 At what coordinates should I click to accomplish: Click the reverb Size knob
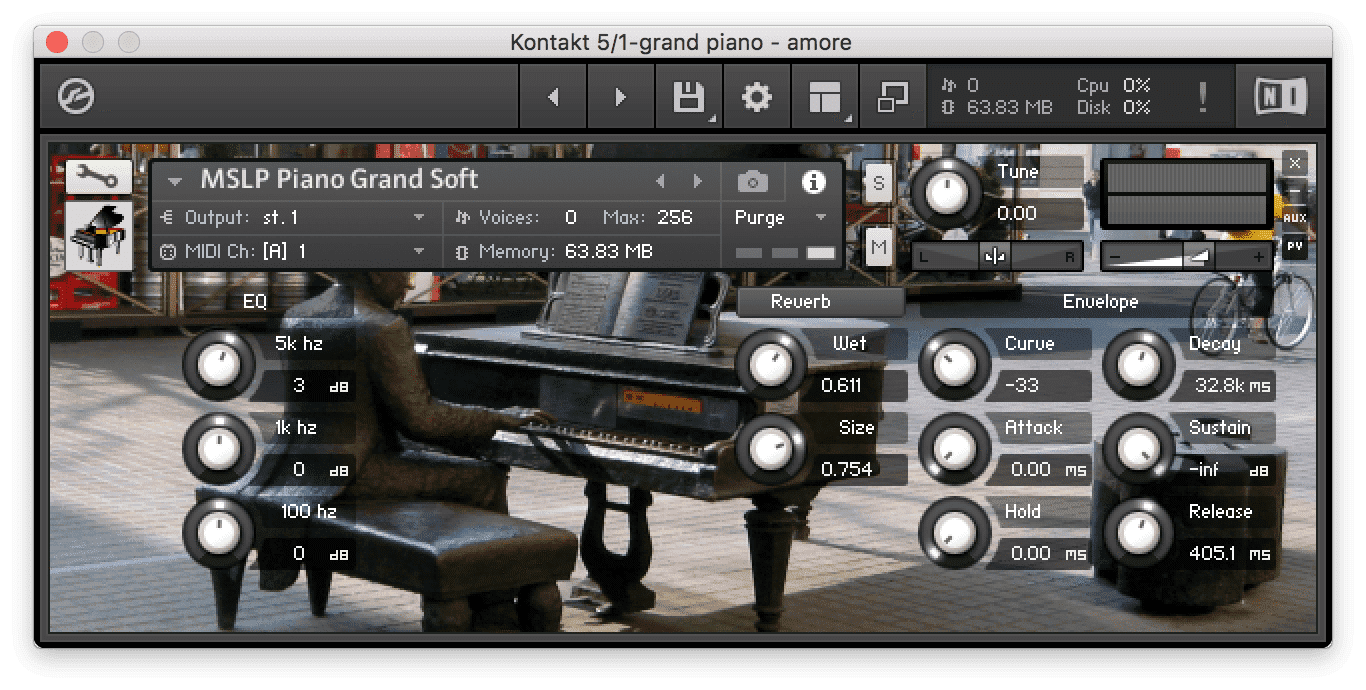[x=769, y=448]
